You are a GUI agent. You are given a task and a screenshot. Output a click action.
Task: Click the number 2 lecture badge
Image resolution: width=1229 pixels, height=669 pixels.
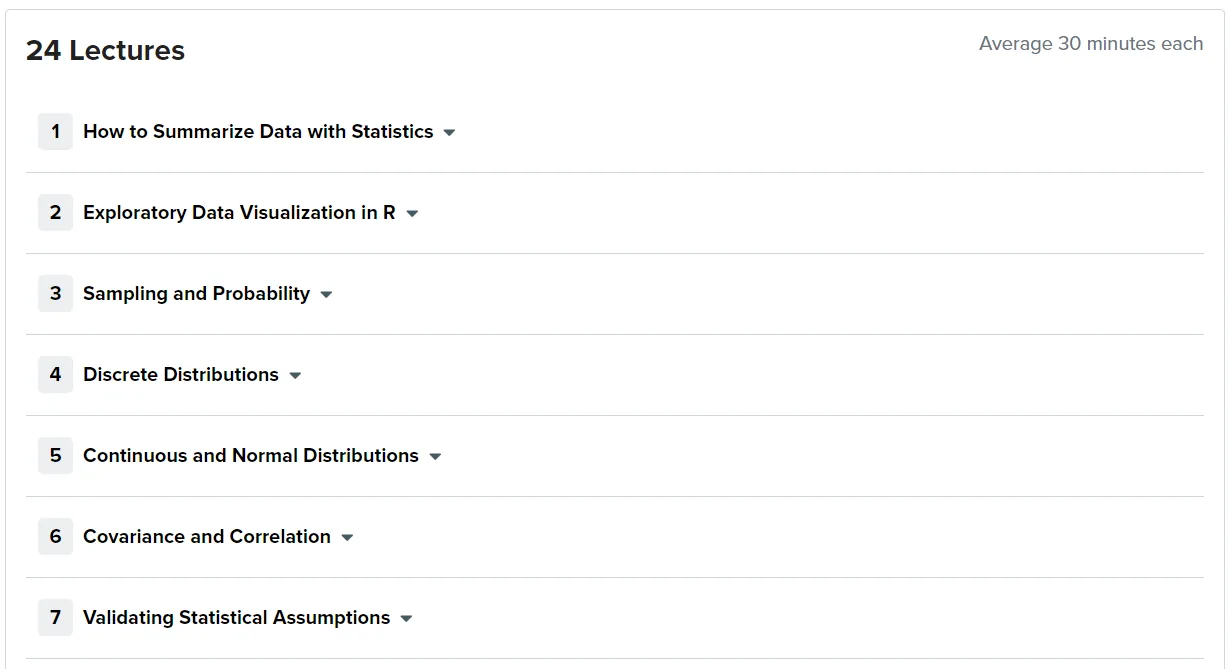55,212
